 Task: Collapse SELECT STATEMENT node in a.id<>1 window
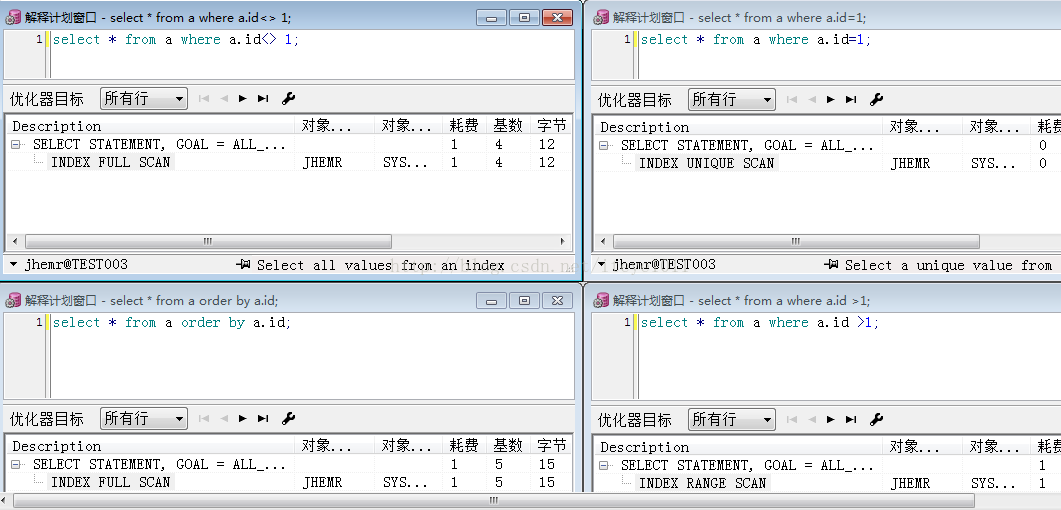point(17,144)
